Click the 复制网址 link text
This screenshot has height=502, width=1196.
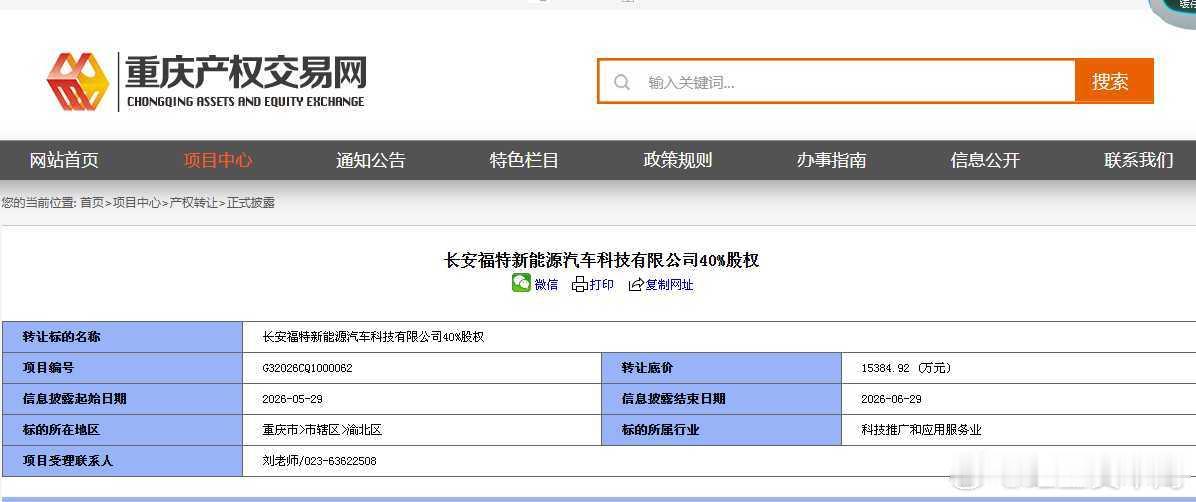coord(670,285)
